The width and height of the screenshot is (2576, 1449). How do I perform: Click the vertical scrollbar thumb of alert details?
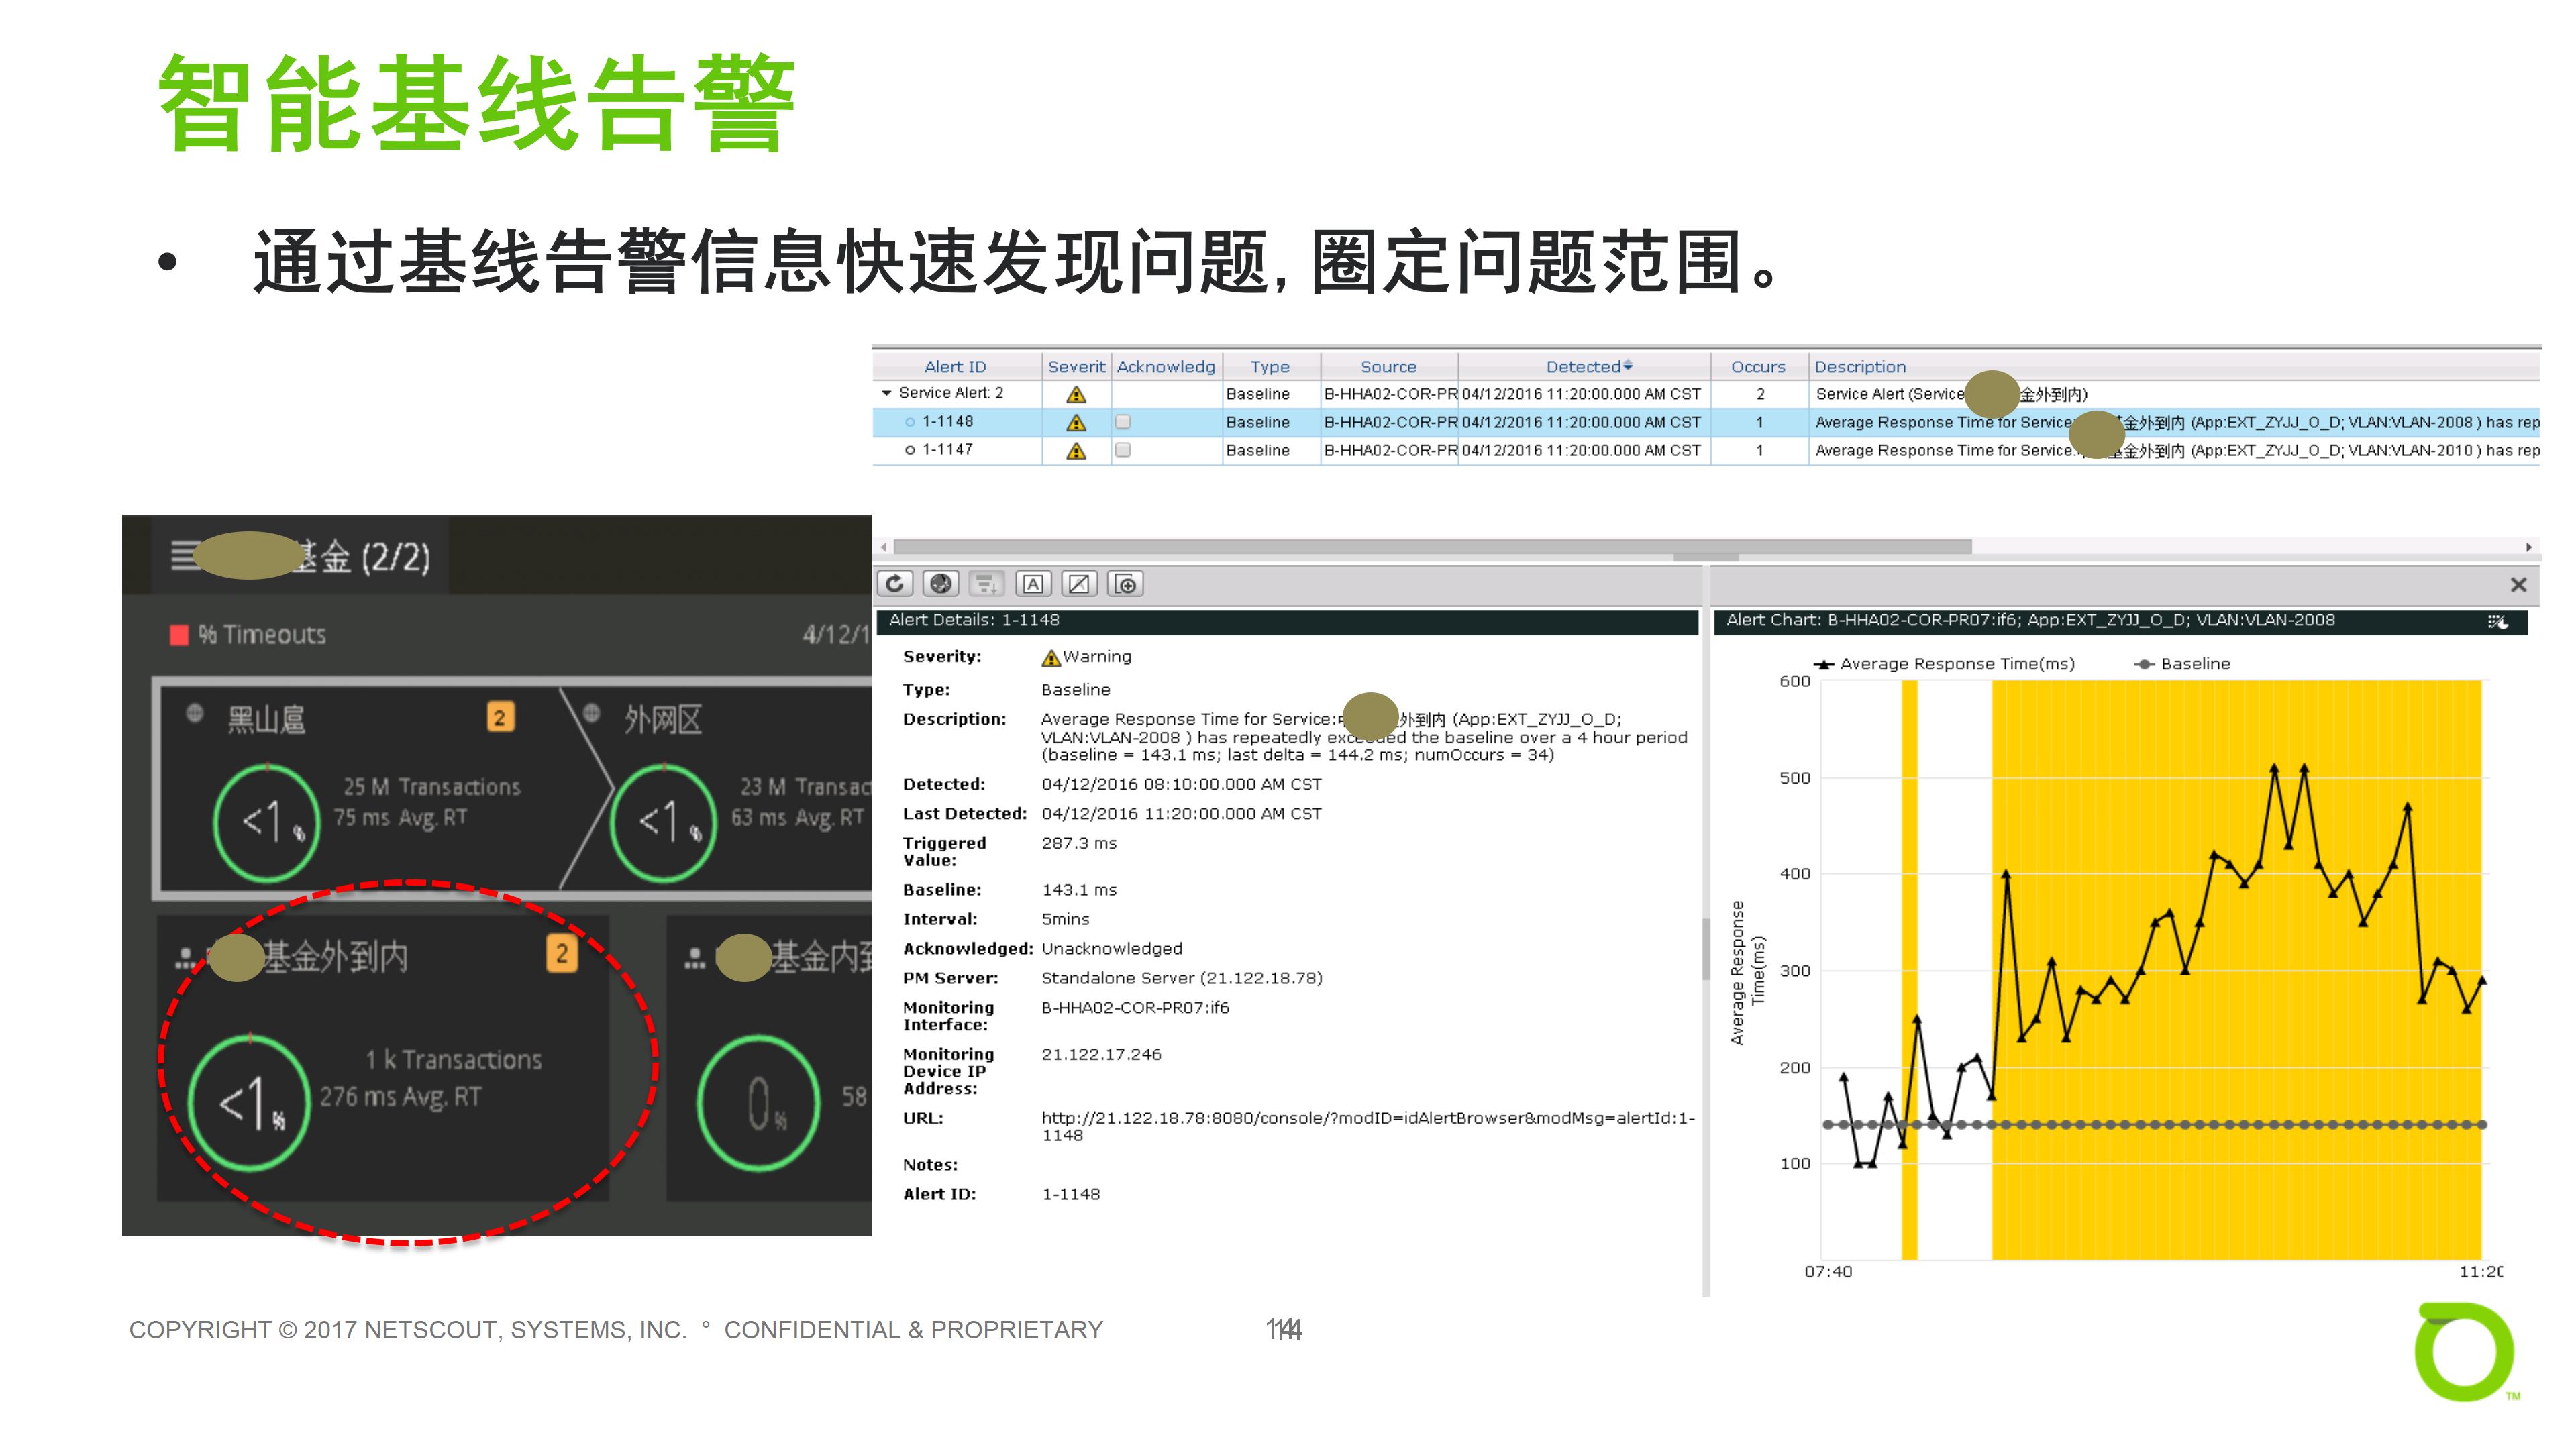pos(1705,948)
